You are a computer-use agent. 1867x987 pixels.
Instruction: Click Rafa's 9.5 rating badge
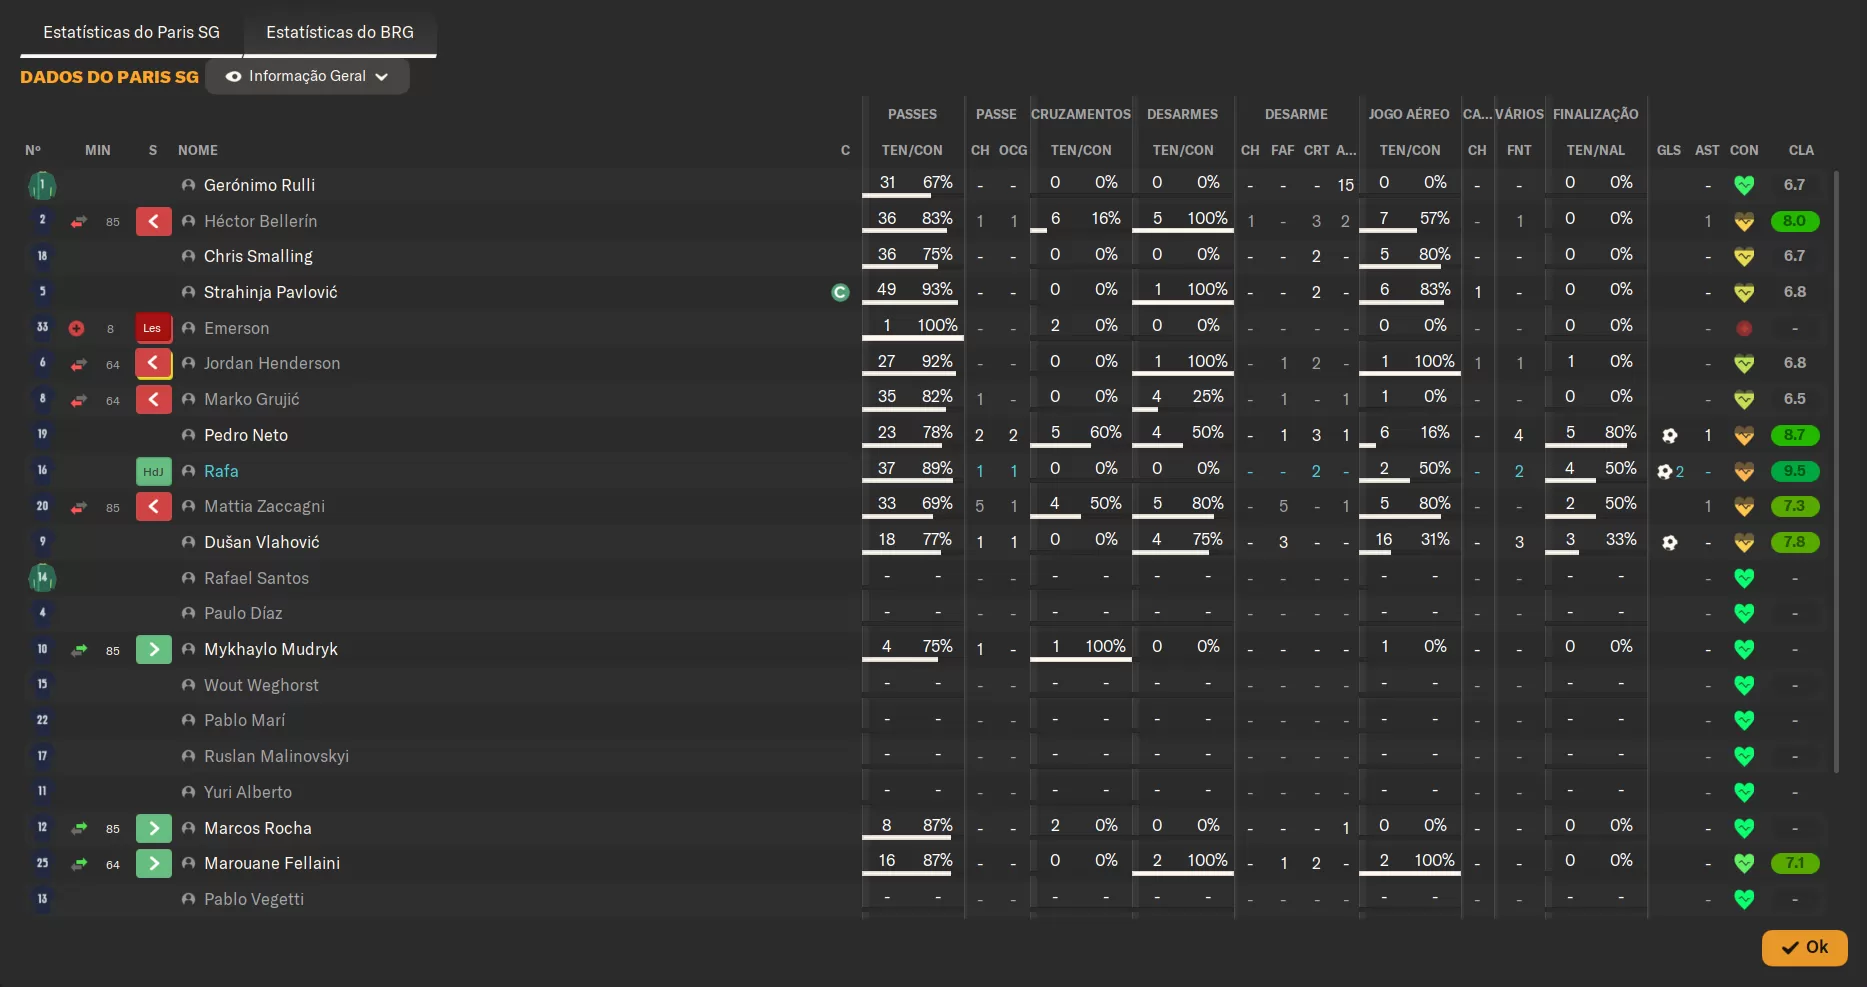1795,471
